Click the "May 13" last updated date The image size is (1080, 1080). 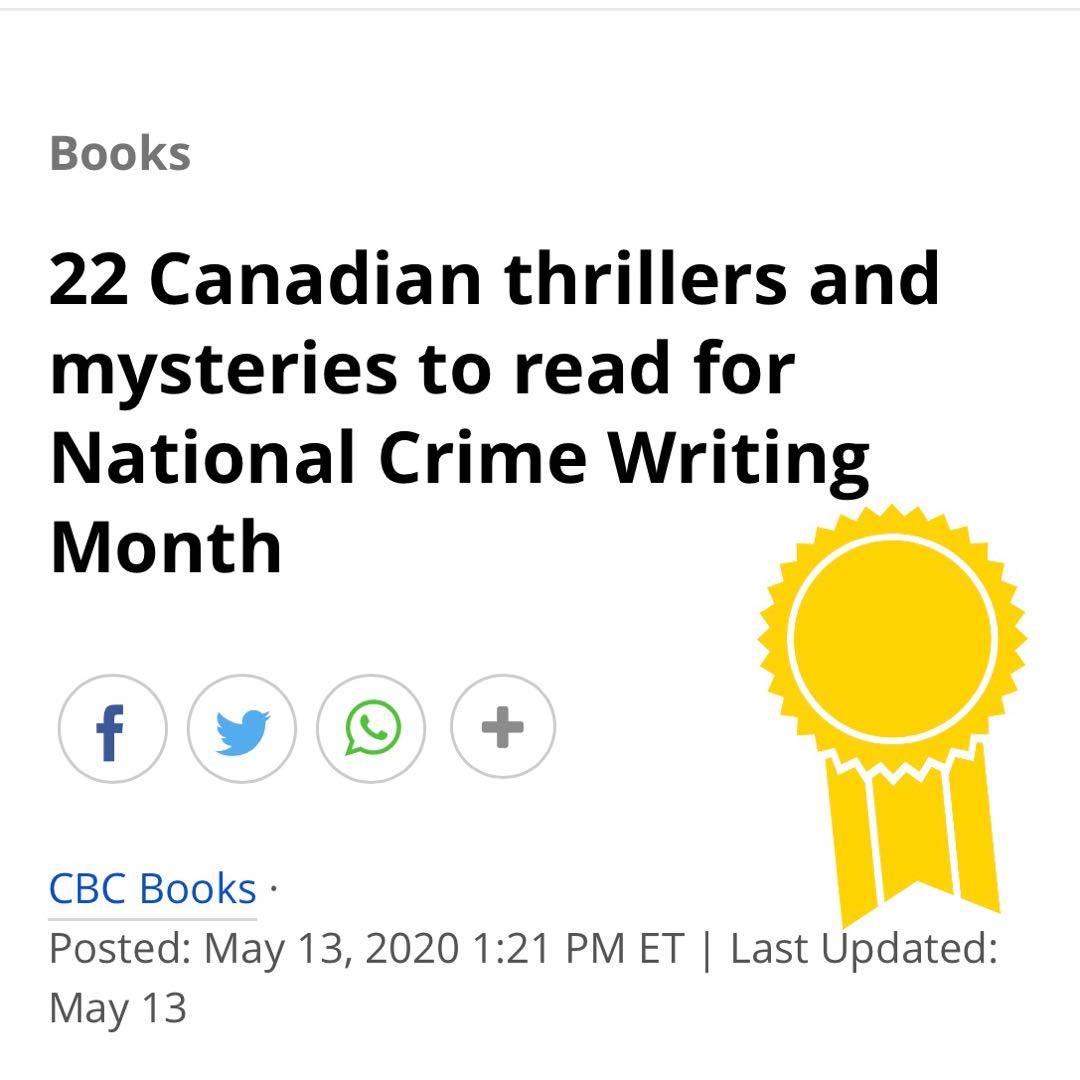[x=118, y=1007]
